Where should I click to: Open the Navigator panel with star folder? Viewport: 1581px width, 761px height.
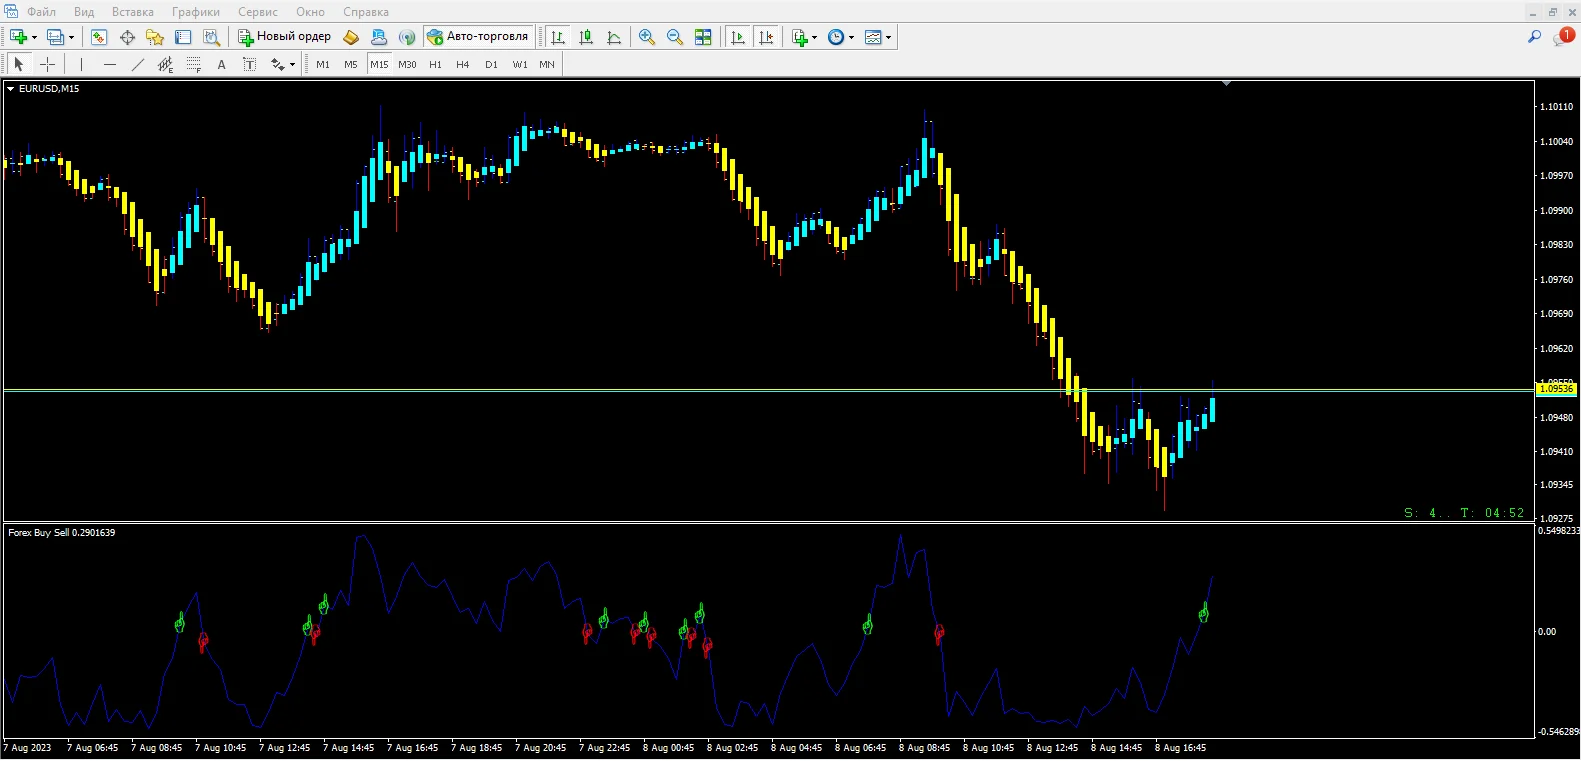coord(155,37)
